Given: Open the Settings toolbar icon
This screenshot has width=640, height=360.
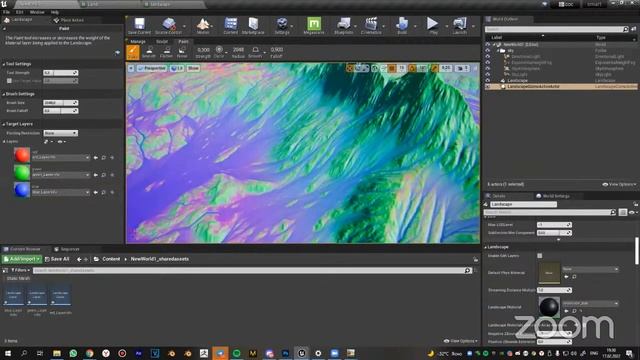Looking at the screenshot, I should 282,26.
